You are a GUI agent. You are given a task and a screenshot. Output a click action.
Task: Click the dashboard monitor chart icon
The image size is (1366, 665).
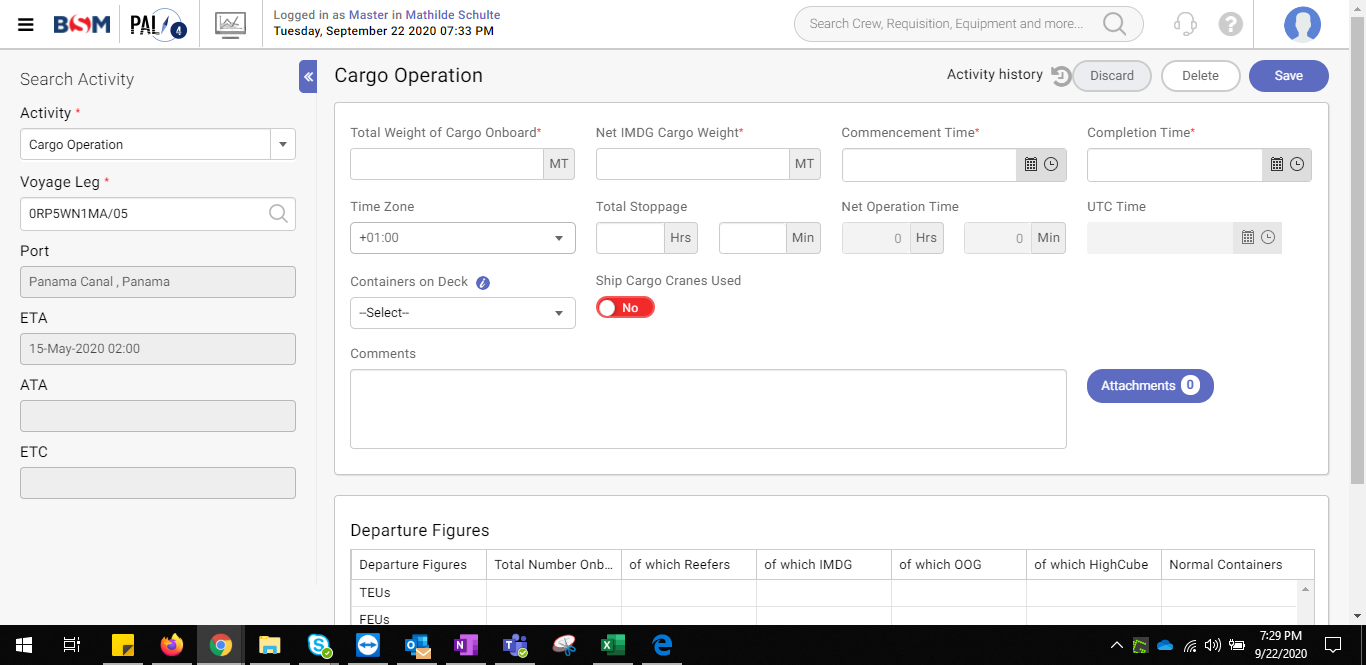230,25
